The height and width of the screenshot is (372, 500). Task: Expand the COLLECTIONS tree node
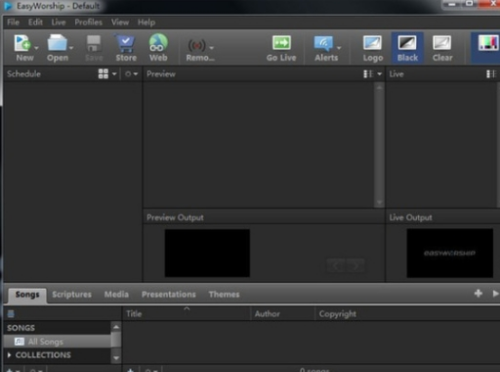tap(9, 355)
